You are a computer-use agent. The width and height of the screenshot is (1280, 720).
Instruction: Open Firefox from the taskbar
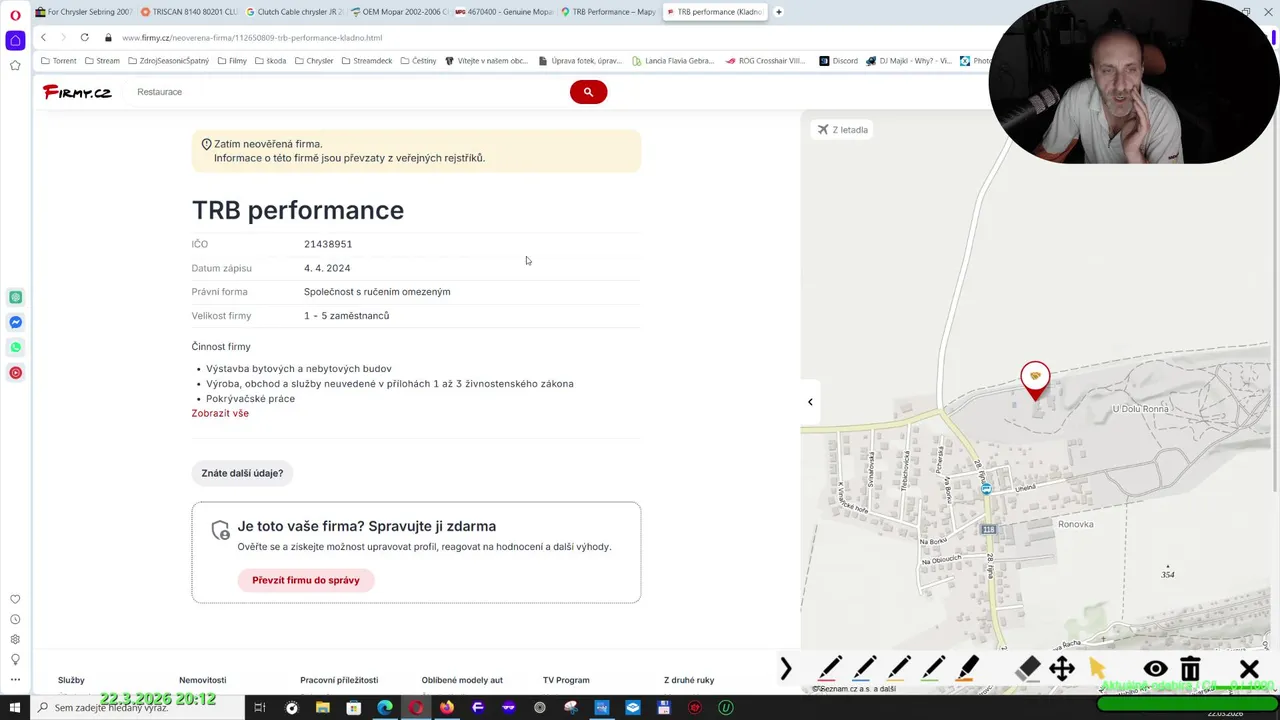click(447, 708)
